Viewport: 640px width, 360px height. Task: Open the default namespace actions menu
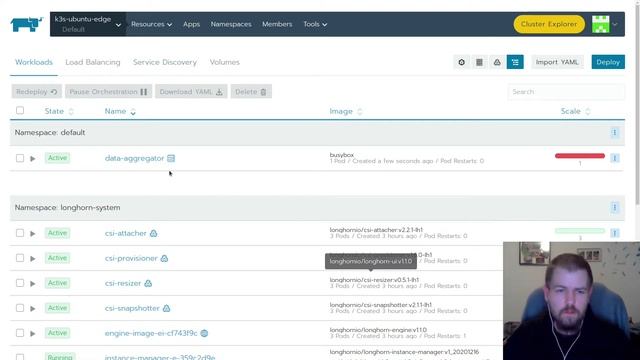pos(615,133)
